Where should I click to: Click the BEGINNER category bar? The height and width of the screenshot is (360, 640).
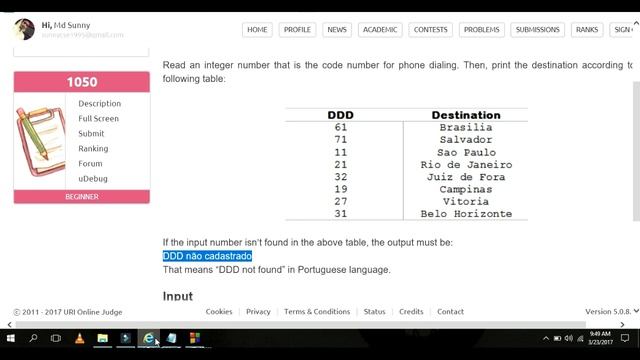click(x=82, y=197)
